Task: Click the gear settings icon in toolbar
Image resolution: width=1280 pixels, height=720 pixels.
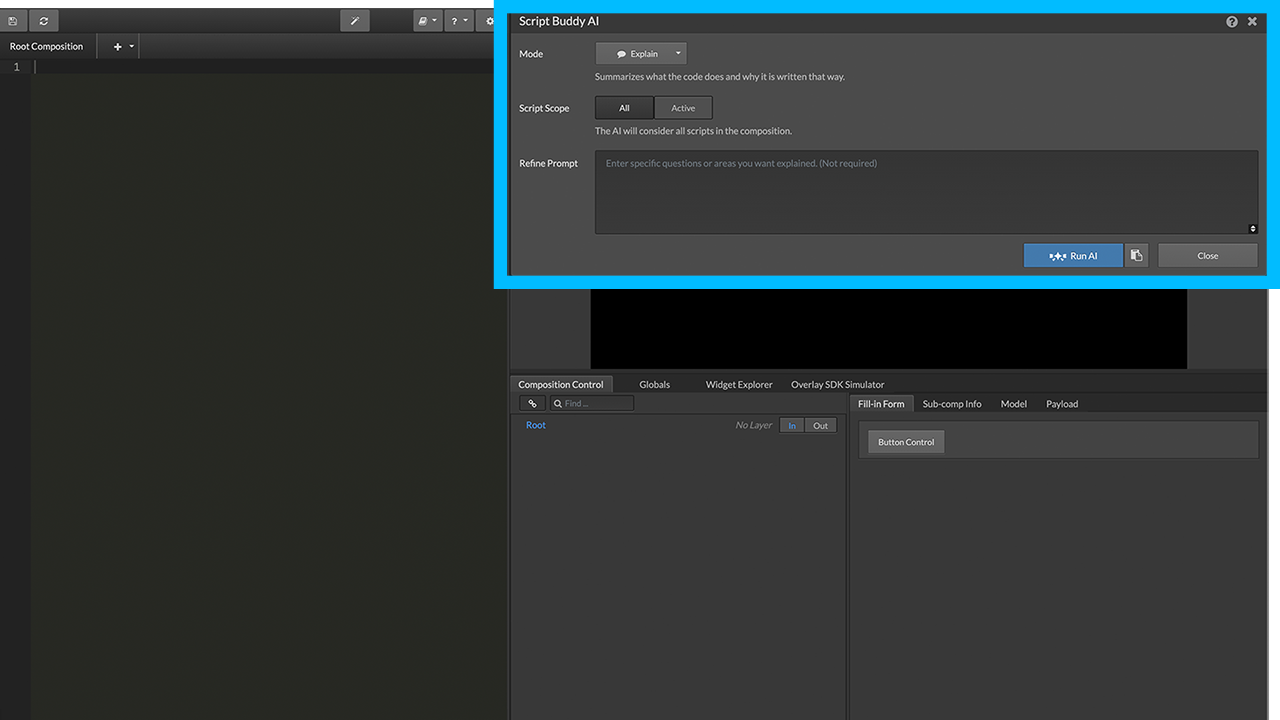Action: 488,21
